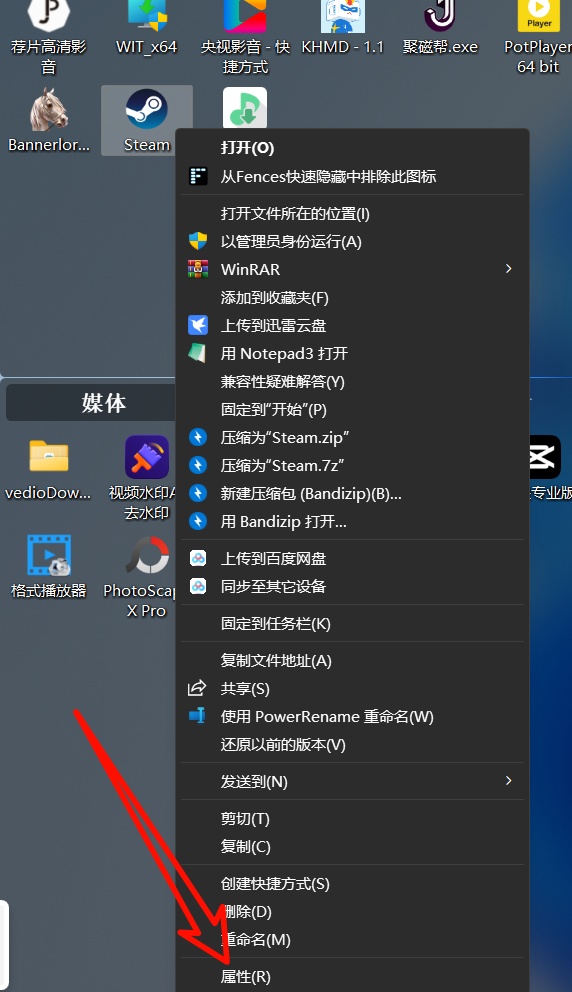This screenshot has height=992, width=572.
Task: Select 打开文件所在的位置(I)
Action: (x=352, y=214)
